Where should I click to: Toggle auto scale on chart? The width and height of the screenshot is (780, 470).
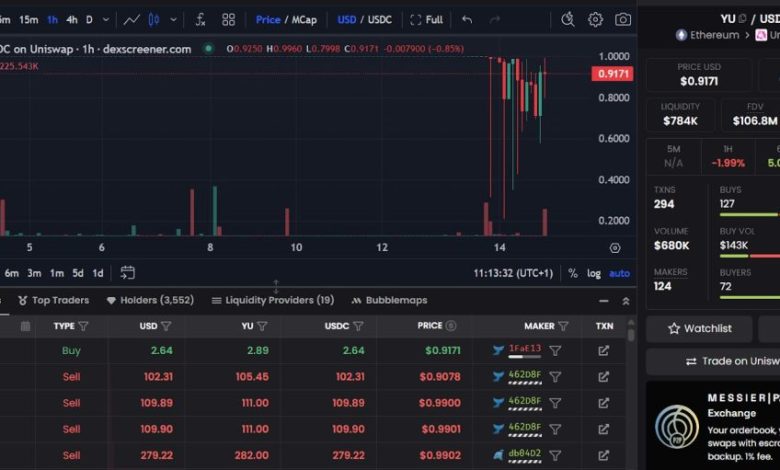coord(619,273)
